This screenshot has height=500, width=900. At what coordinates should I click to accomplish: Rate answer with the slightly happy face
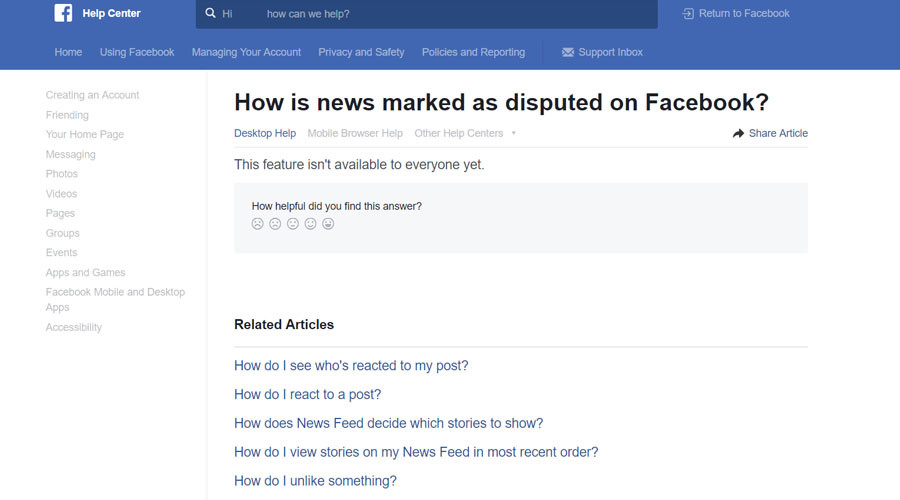311,224
